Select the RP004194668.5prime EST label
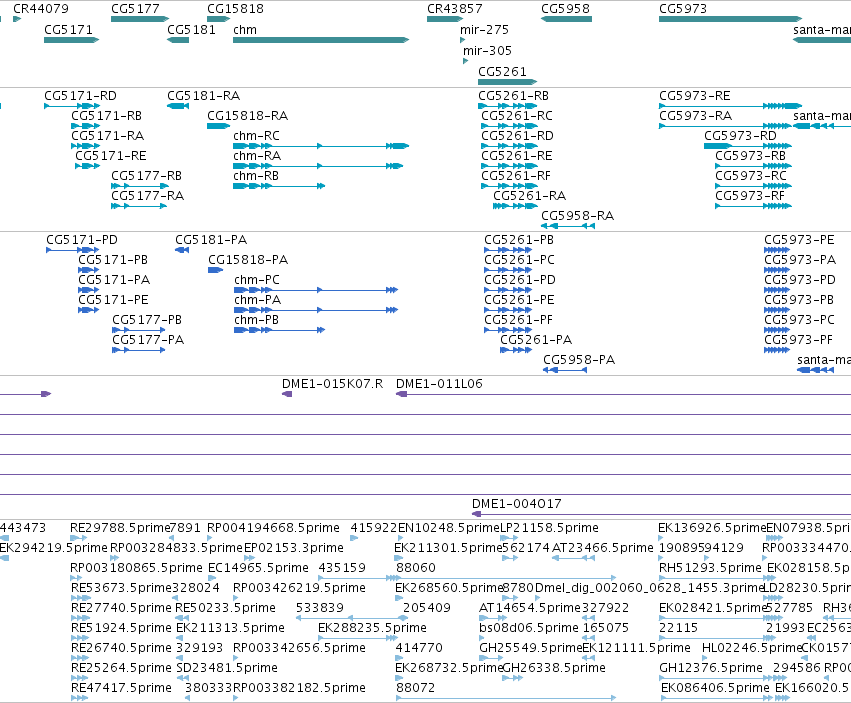This screenshot has width=851, height=703. click(x=273, y=528)
